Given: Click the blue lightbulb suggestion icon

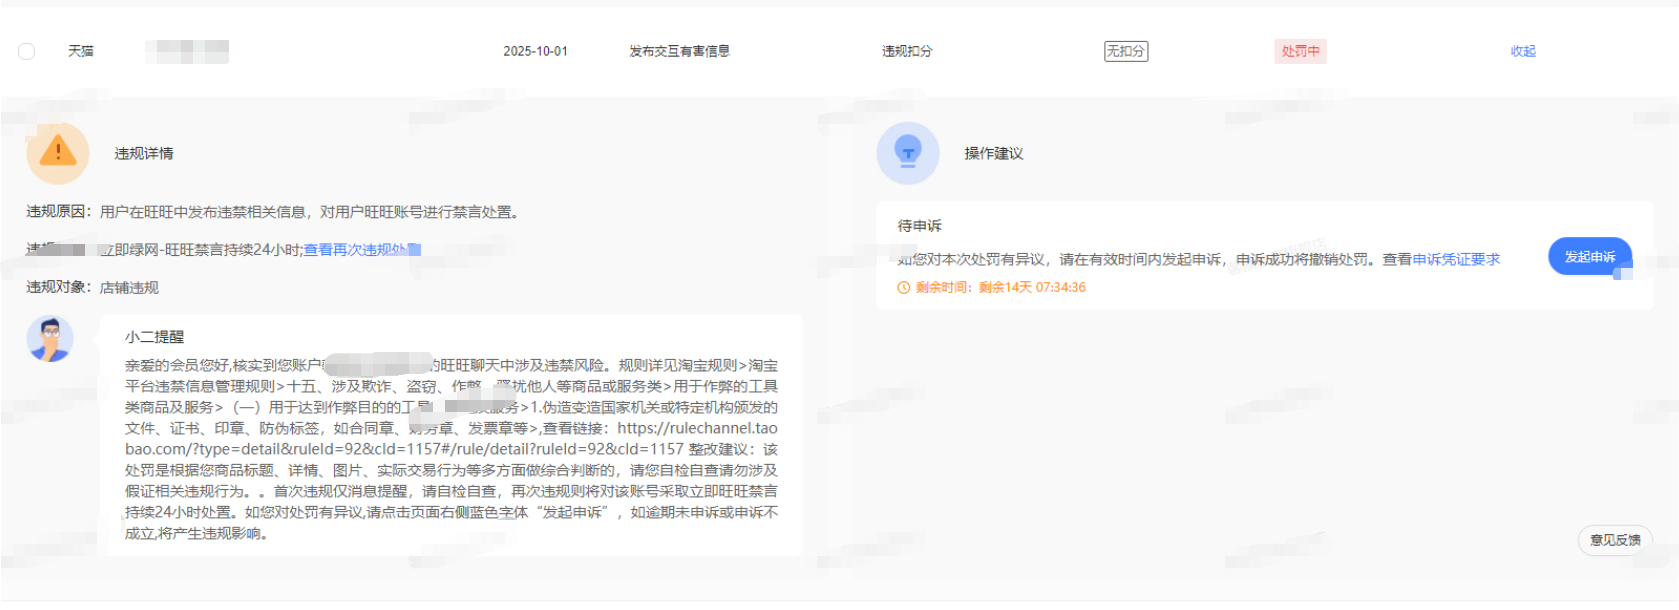Looking at the screenshot, I should pos(907,153).
